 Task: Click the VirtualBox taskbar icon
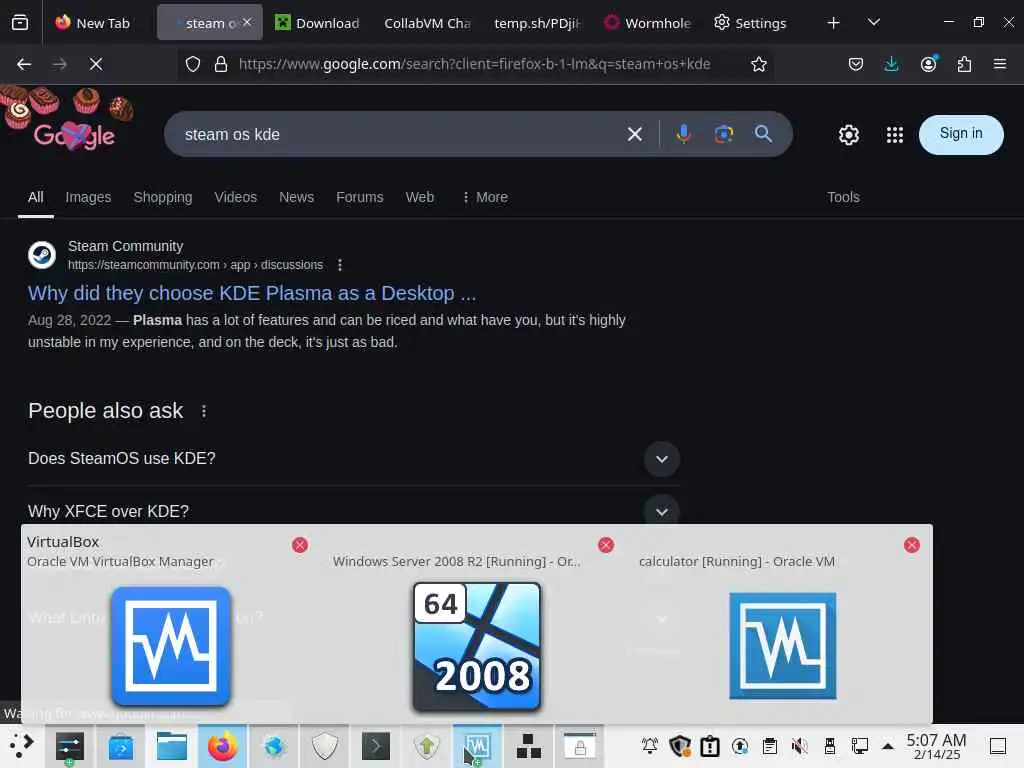[477, 746]
